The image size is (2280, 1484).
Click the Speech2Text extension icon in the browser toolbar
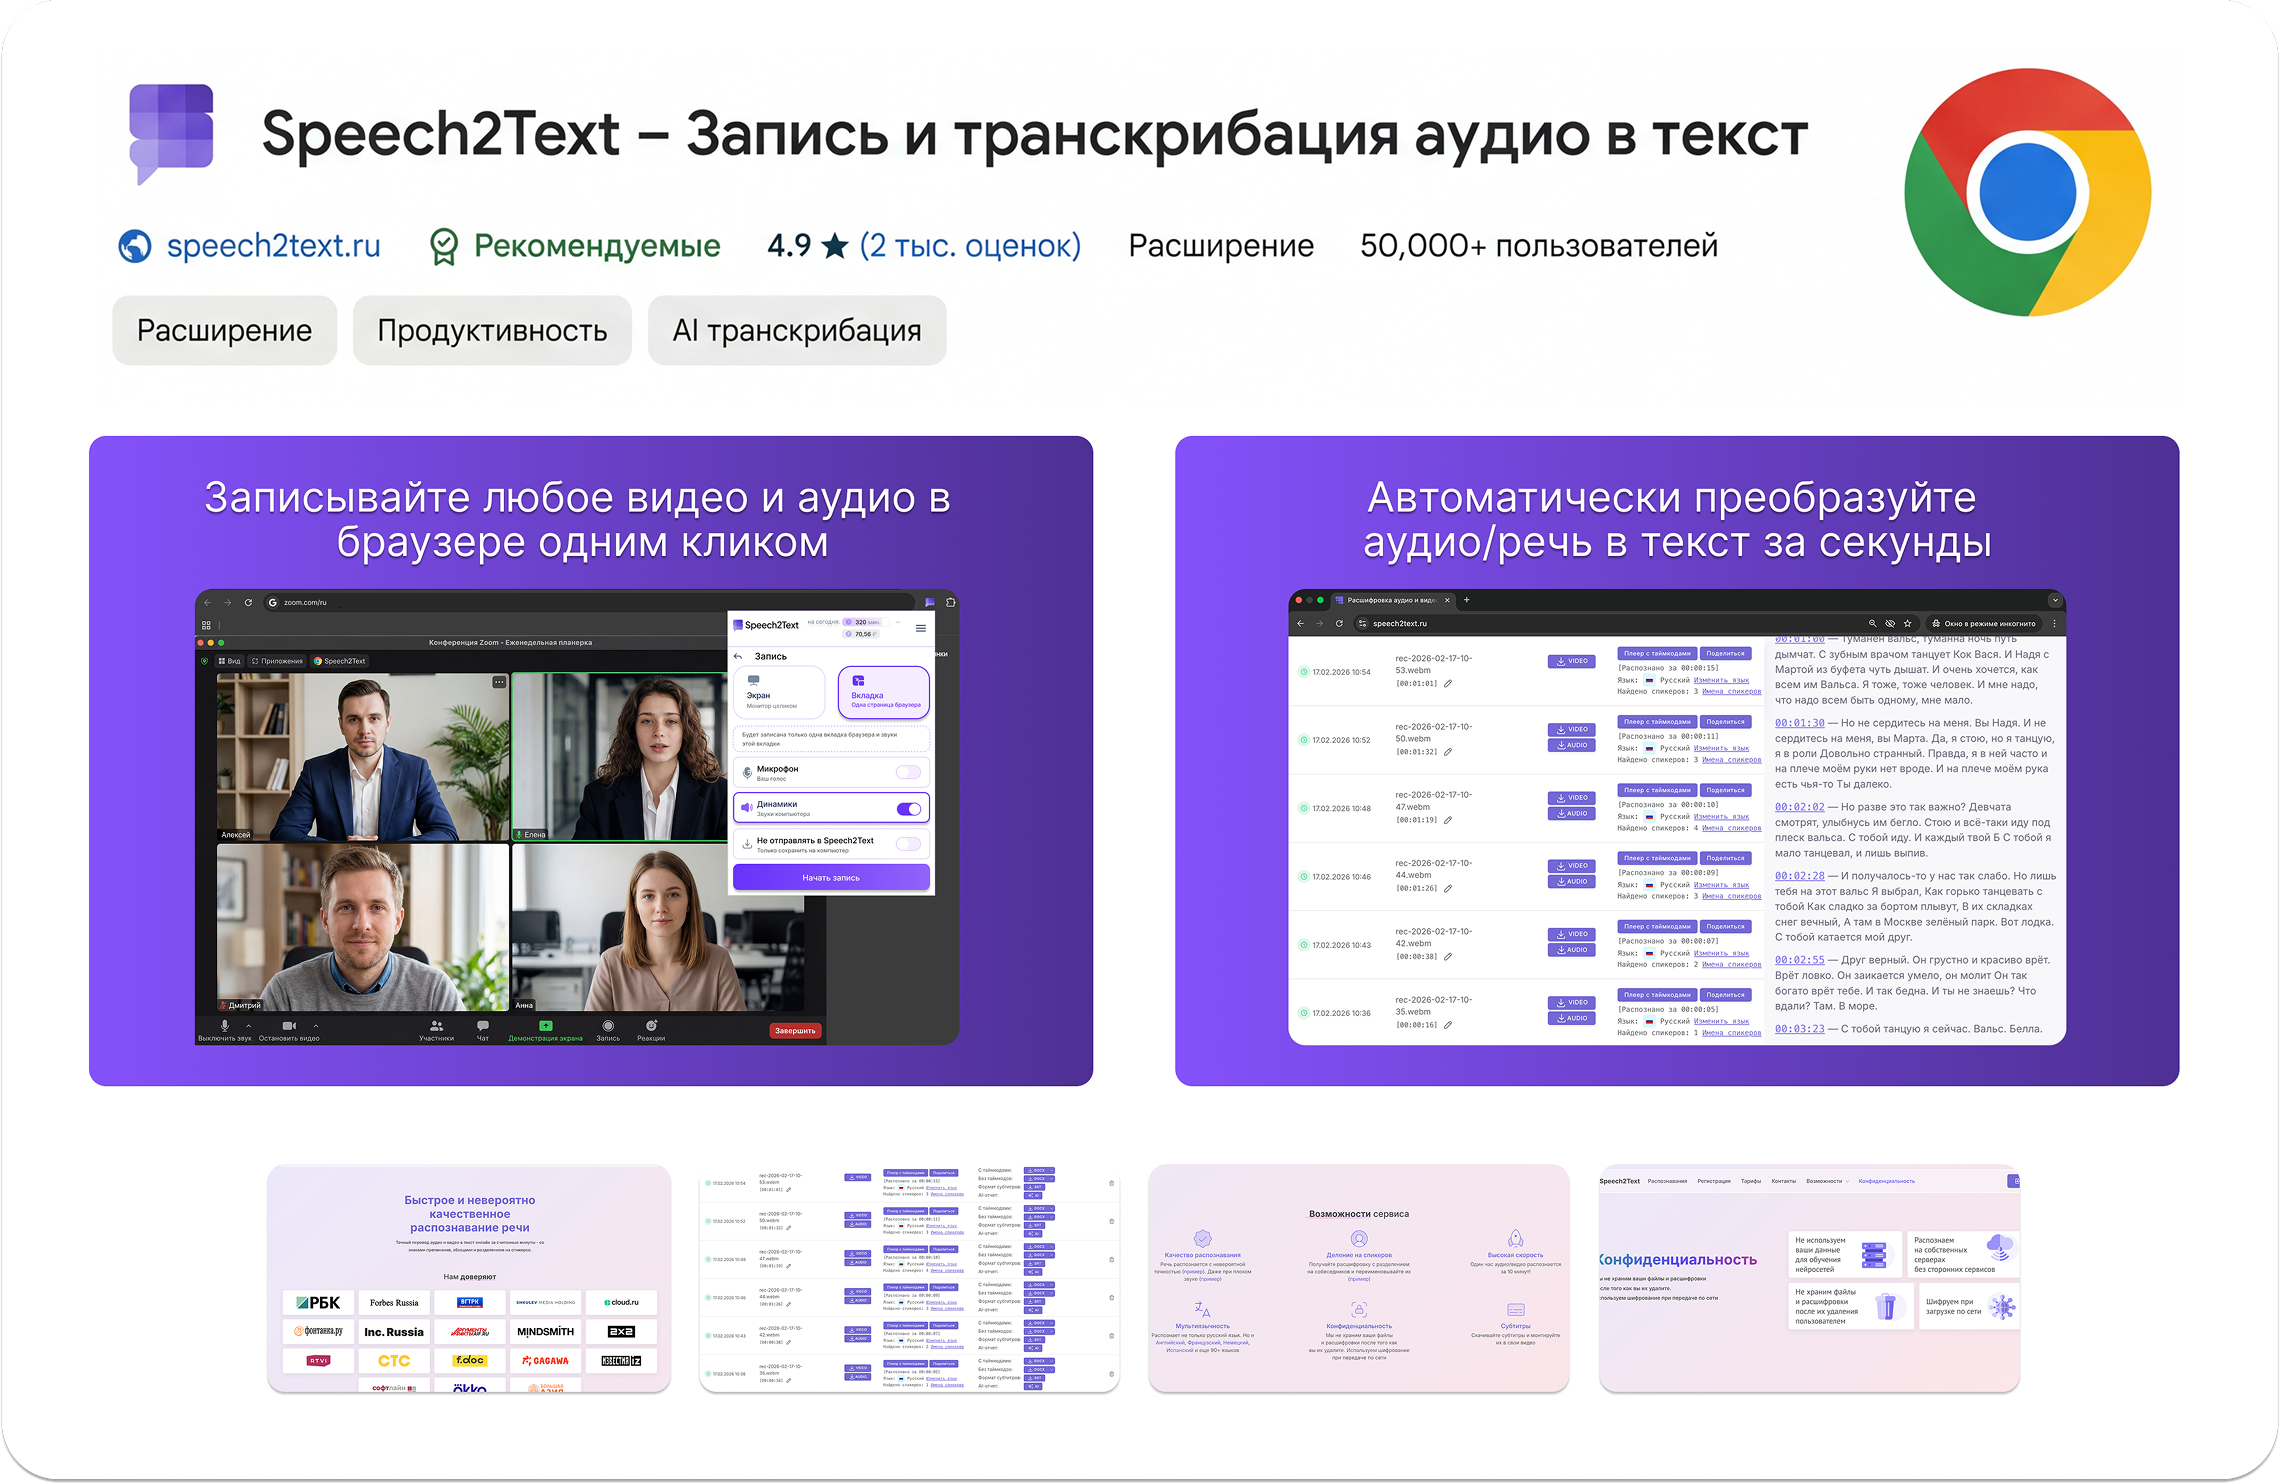click(930, 603)
